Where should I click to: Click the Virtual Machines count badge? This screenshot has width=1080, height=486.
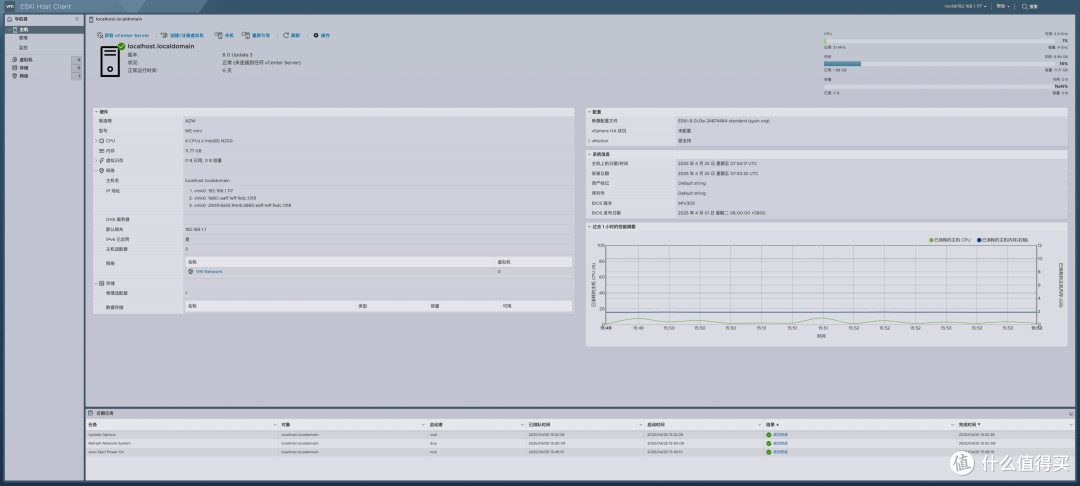77,60
